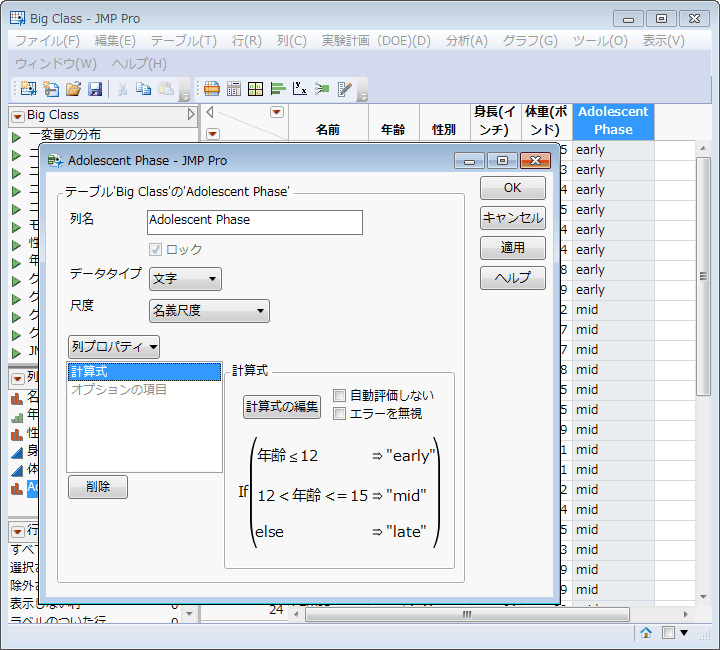Viewport: 720px width, 650px height.
Task: Click the Copy icon in toolbar
Action: [143, 89]
